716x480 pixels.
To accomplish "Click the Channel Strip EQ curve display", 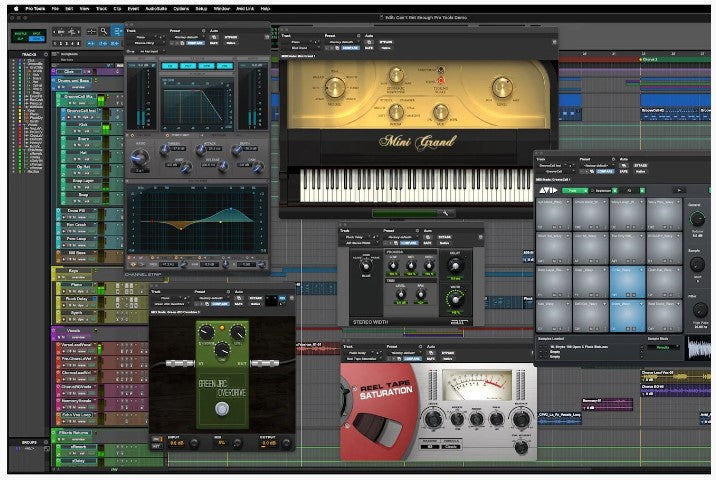I will coord(196,217).
